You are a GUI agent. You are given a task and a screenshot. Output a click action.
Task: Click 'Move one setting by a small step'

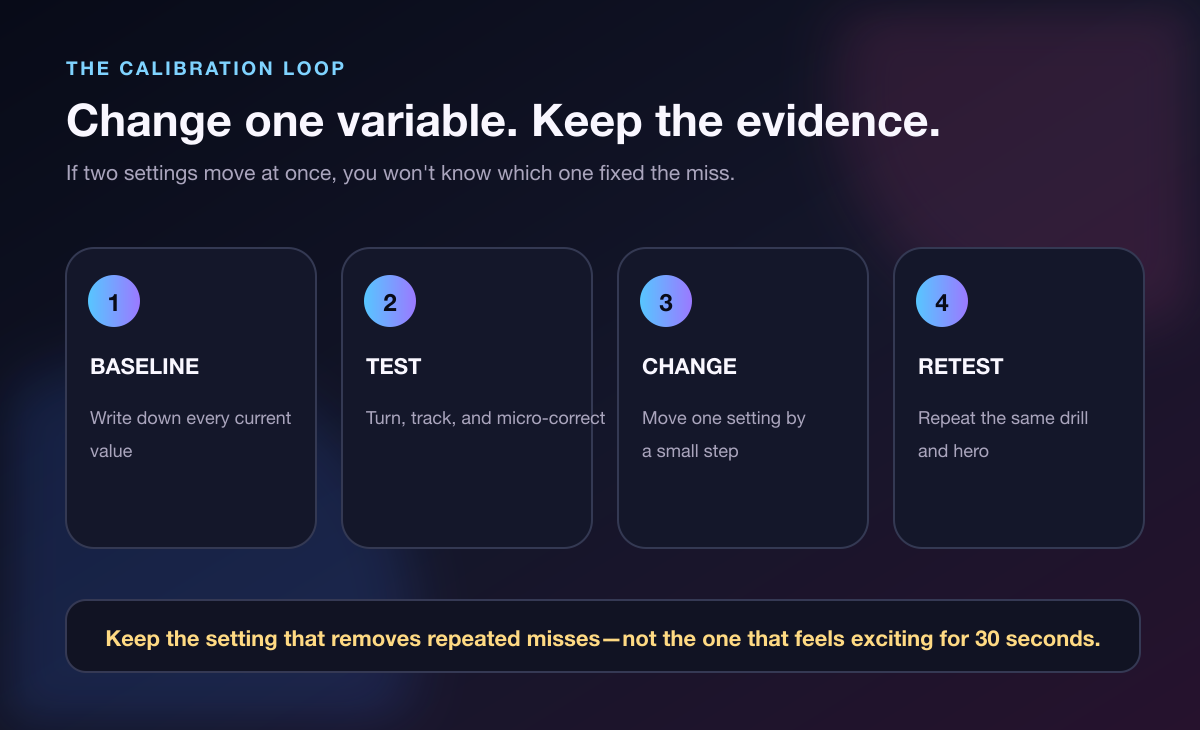tap(724, 434)
